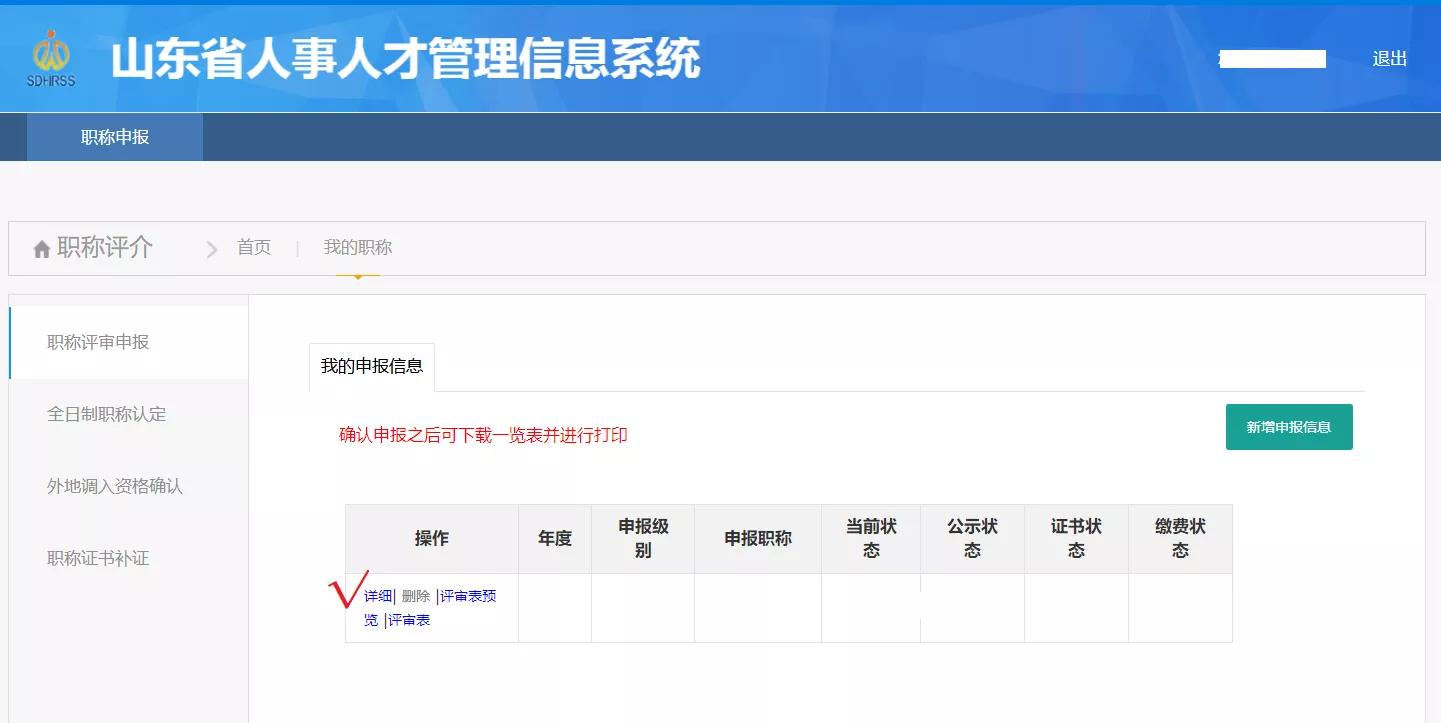Click the home icon beside 职称评介
1441x723 pixels.
41,247
